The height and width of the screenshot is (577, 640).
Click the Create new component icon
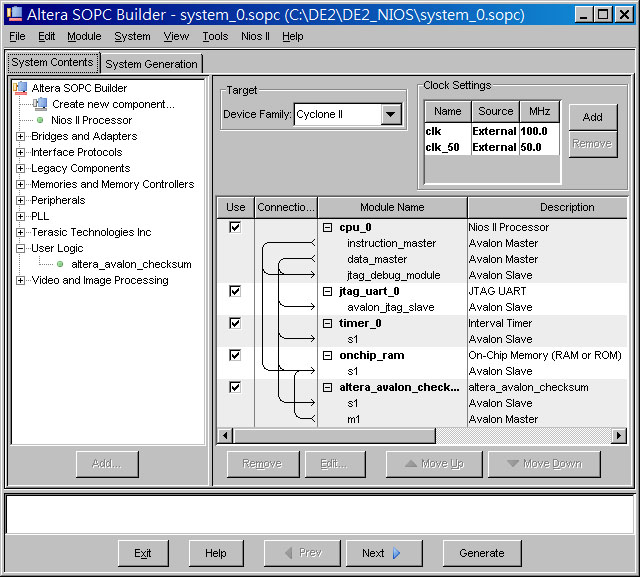[40, 104]
